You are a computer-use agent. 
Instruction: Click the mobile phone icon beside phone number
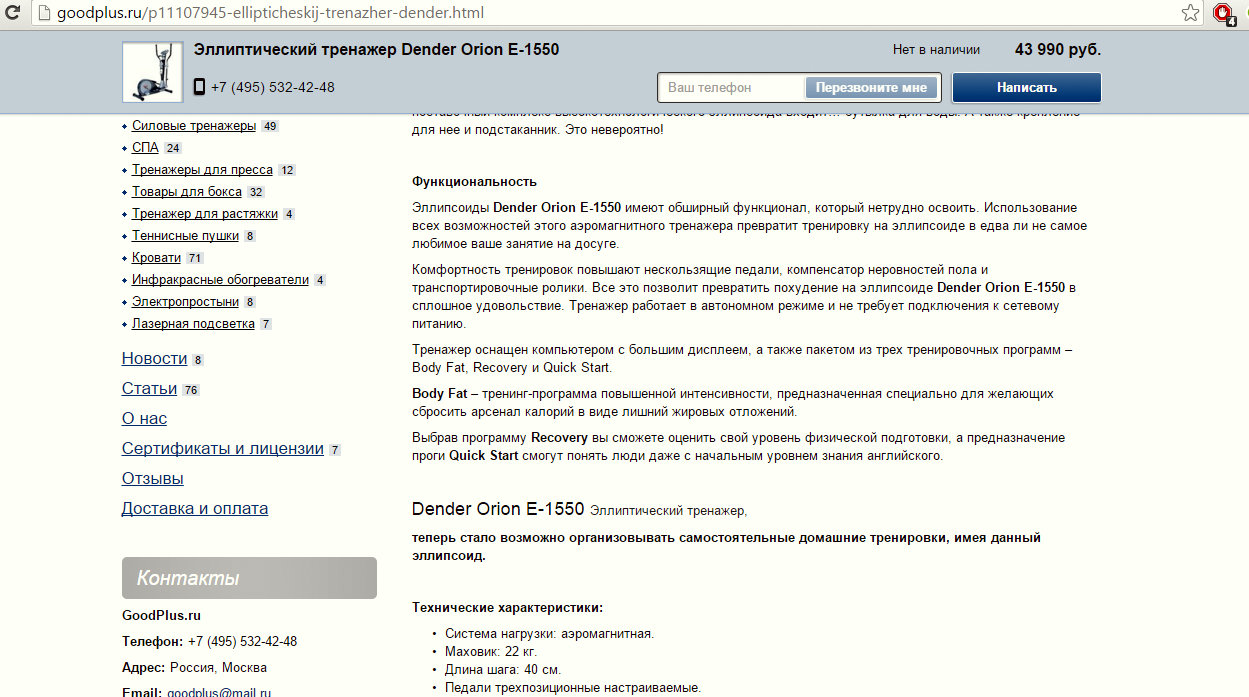point(199,87)
